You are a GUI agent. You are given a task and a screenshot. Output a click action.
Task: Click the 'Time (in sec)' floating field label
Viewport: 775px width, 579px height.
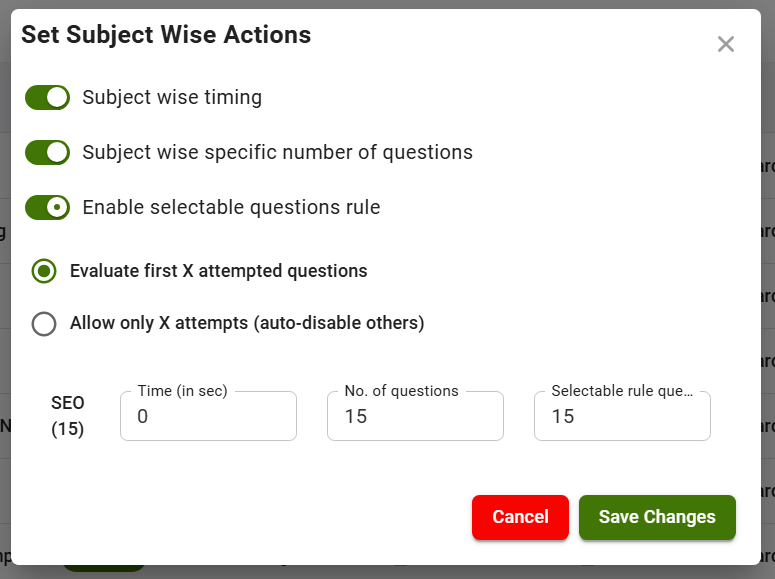point(182,391)
